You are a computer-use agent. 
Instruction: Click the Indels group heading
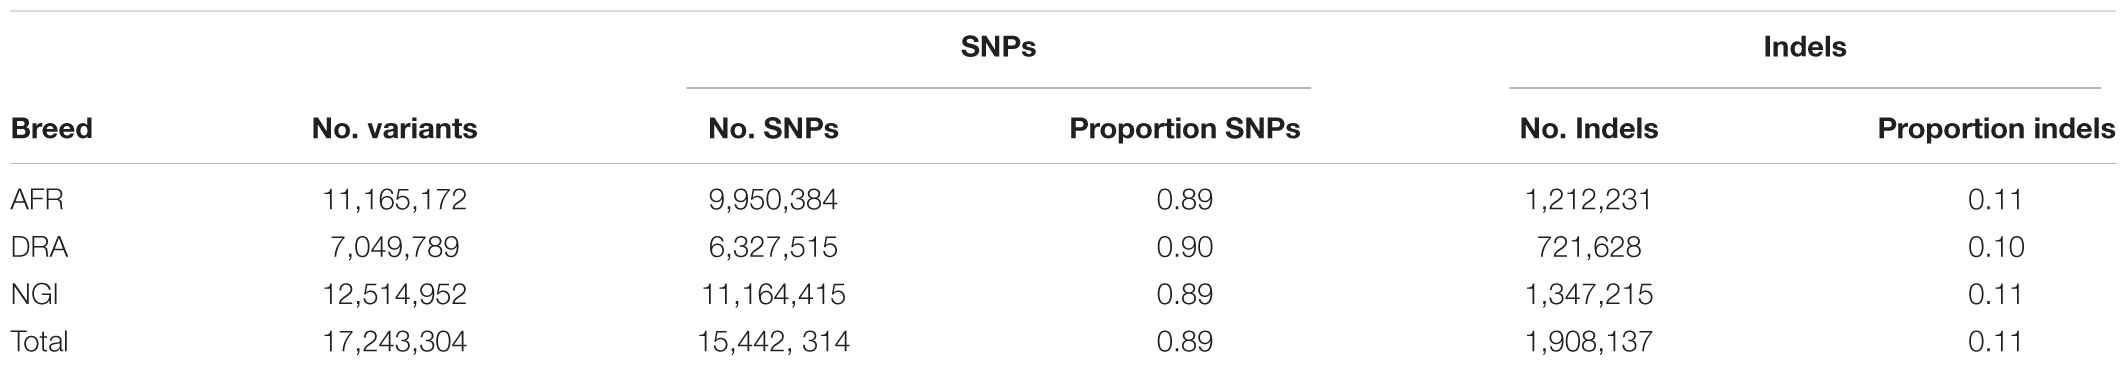(1805, 48)
